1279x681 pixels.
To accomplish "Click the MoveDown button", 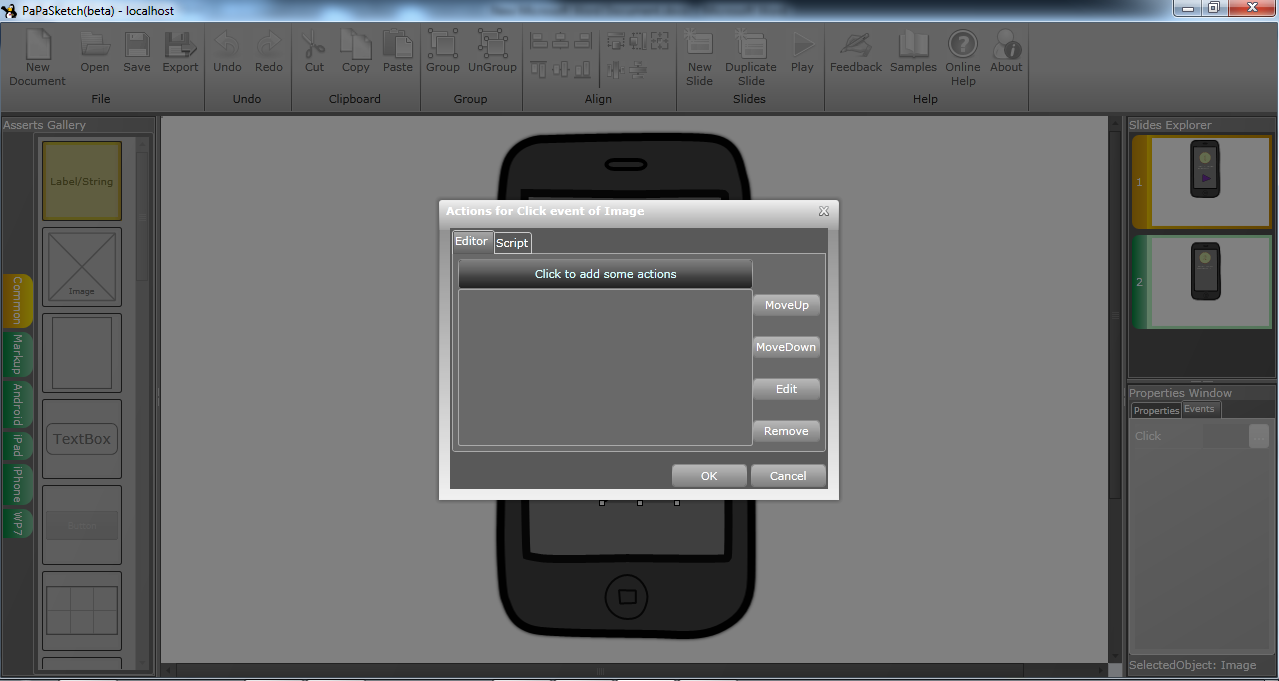I will click(786, 347).
